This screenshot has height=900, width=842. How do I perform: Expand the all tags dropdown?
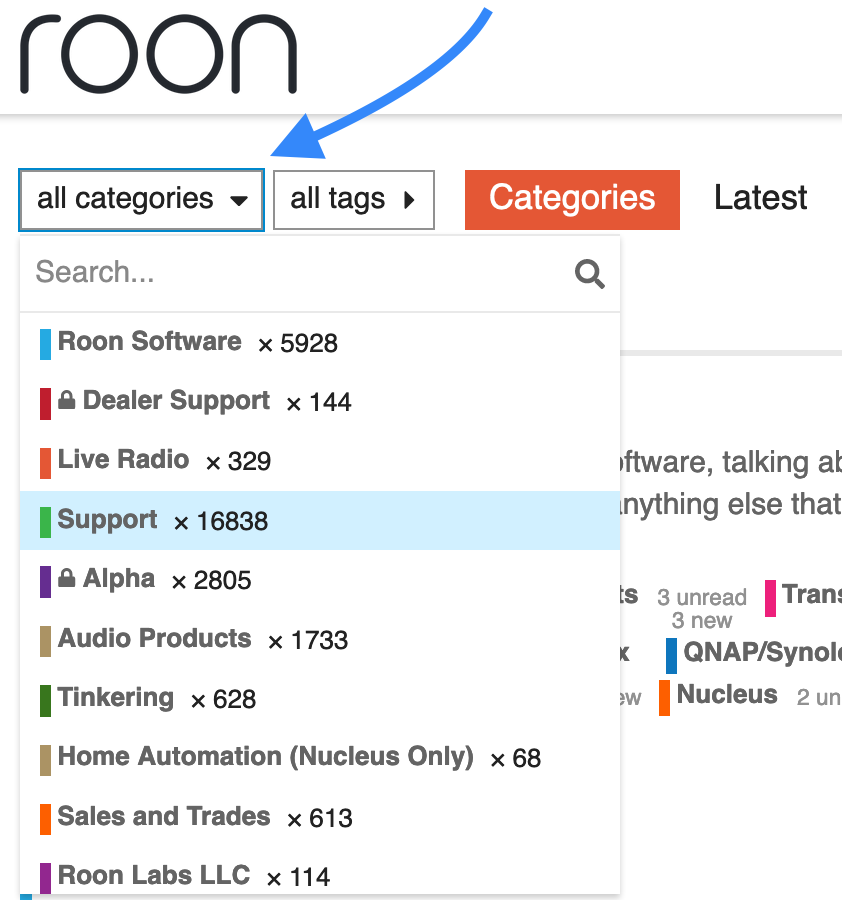click(x=354, y=200)
